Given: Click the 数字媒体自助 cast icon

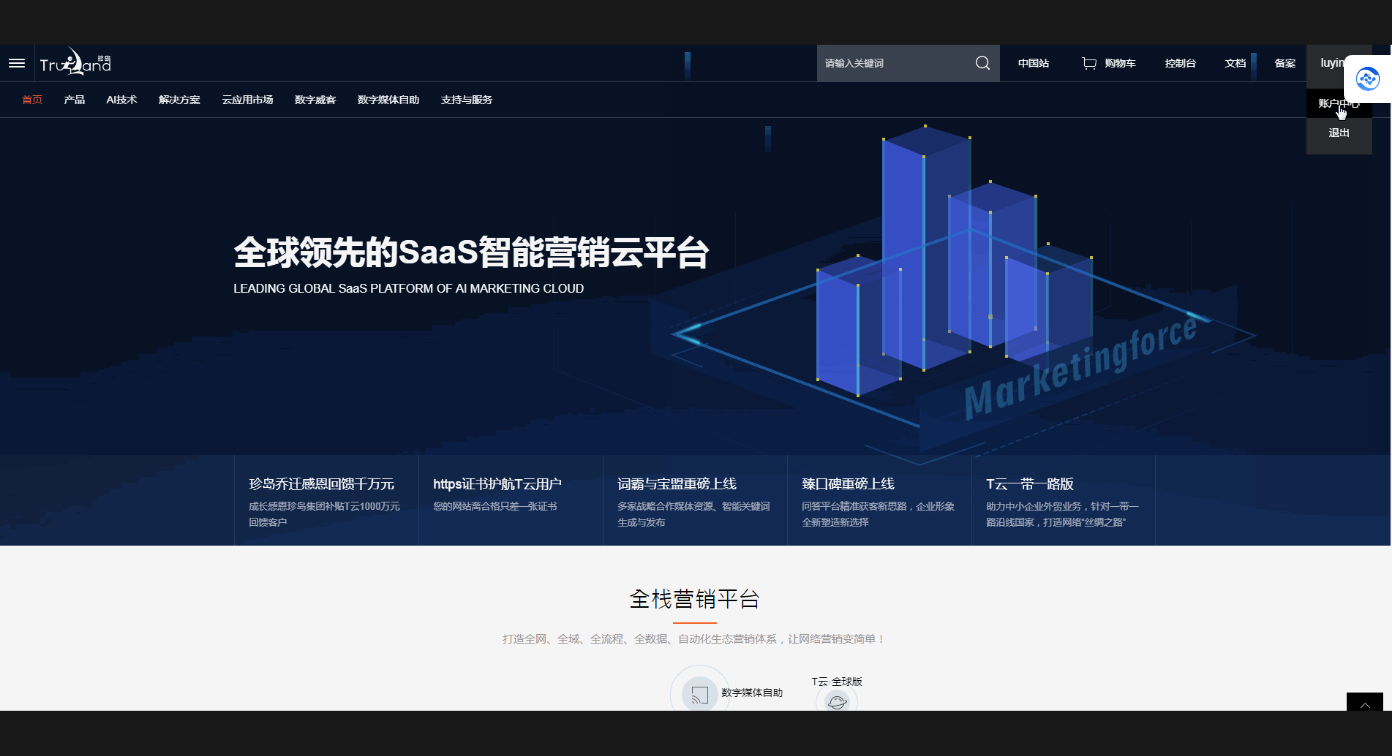Looking at the screenshot, I should click(x=699, y=694).
